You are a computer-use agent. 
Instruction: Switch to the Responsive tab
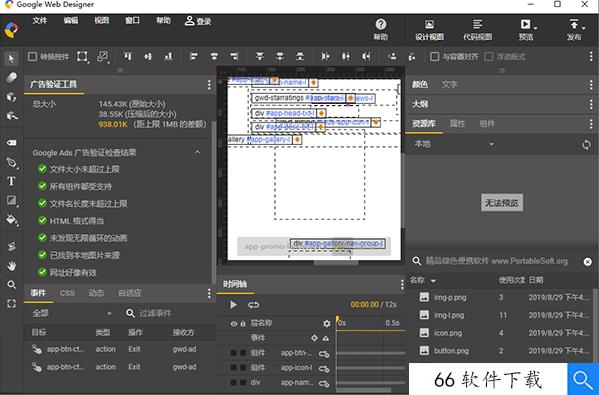(130, 293)
